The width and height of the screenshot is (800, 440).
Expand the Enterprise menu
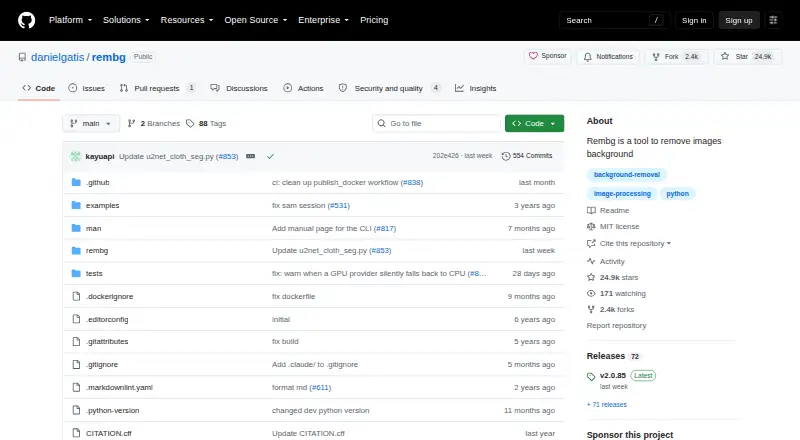pyautogui.click(x=323, y=20)
